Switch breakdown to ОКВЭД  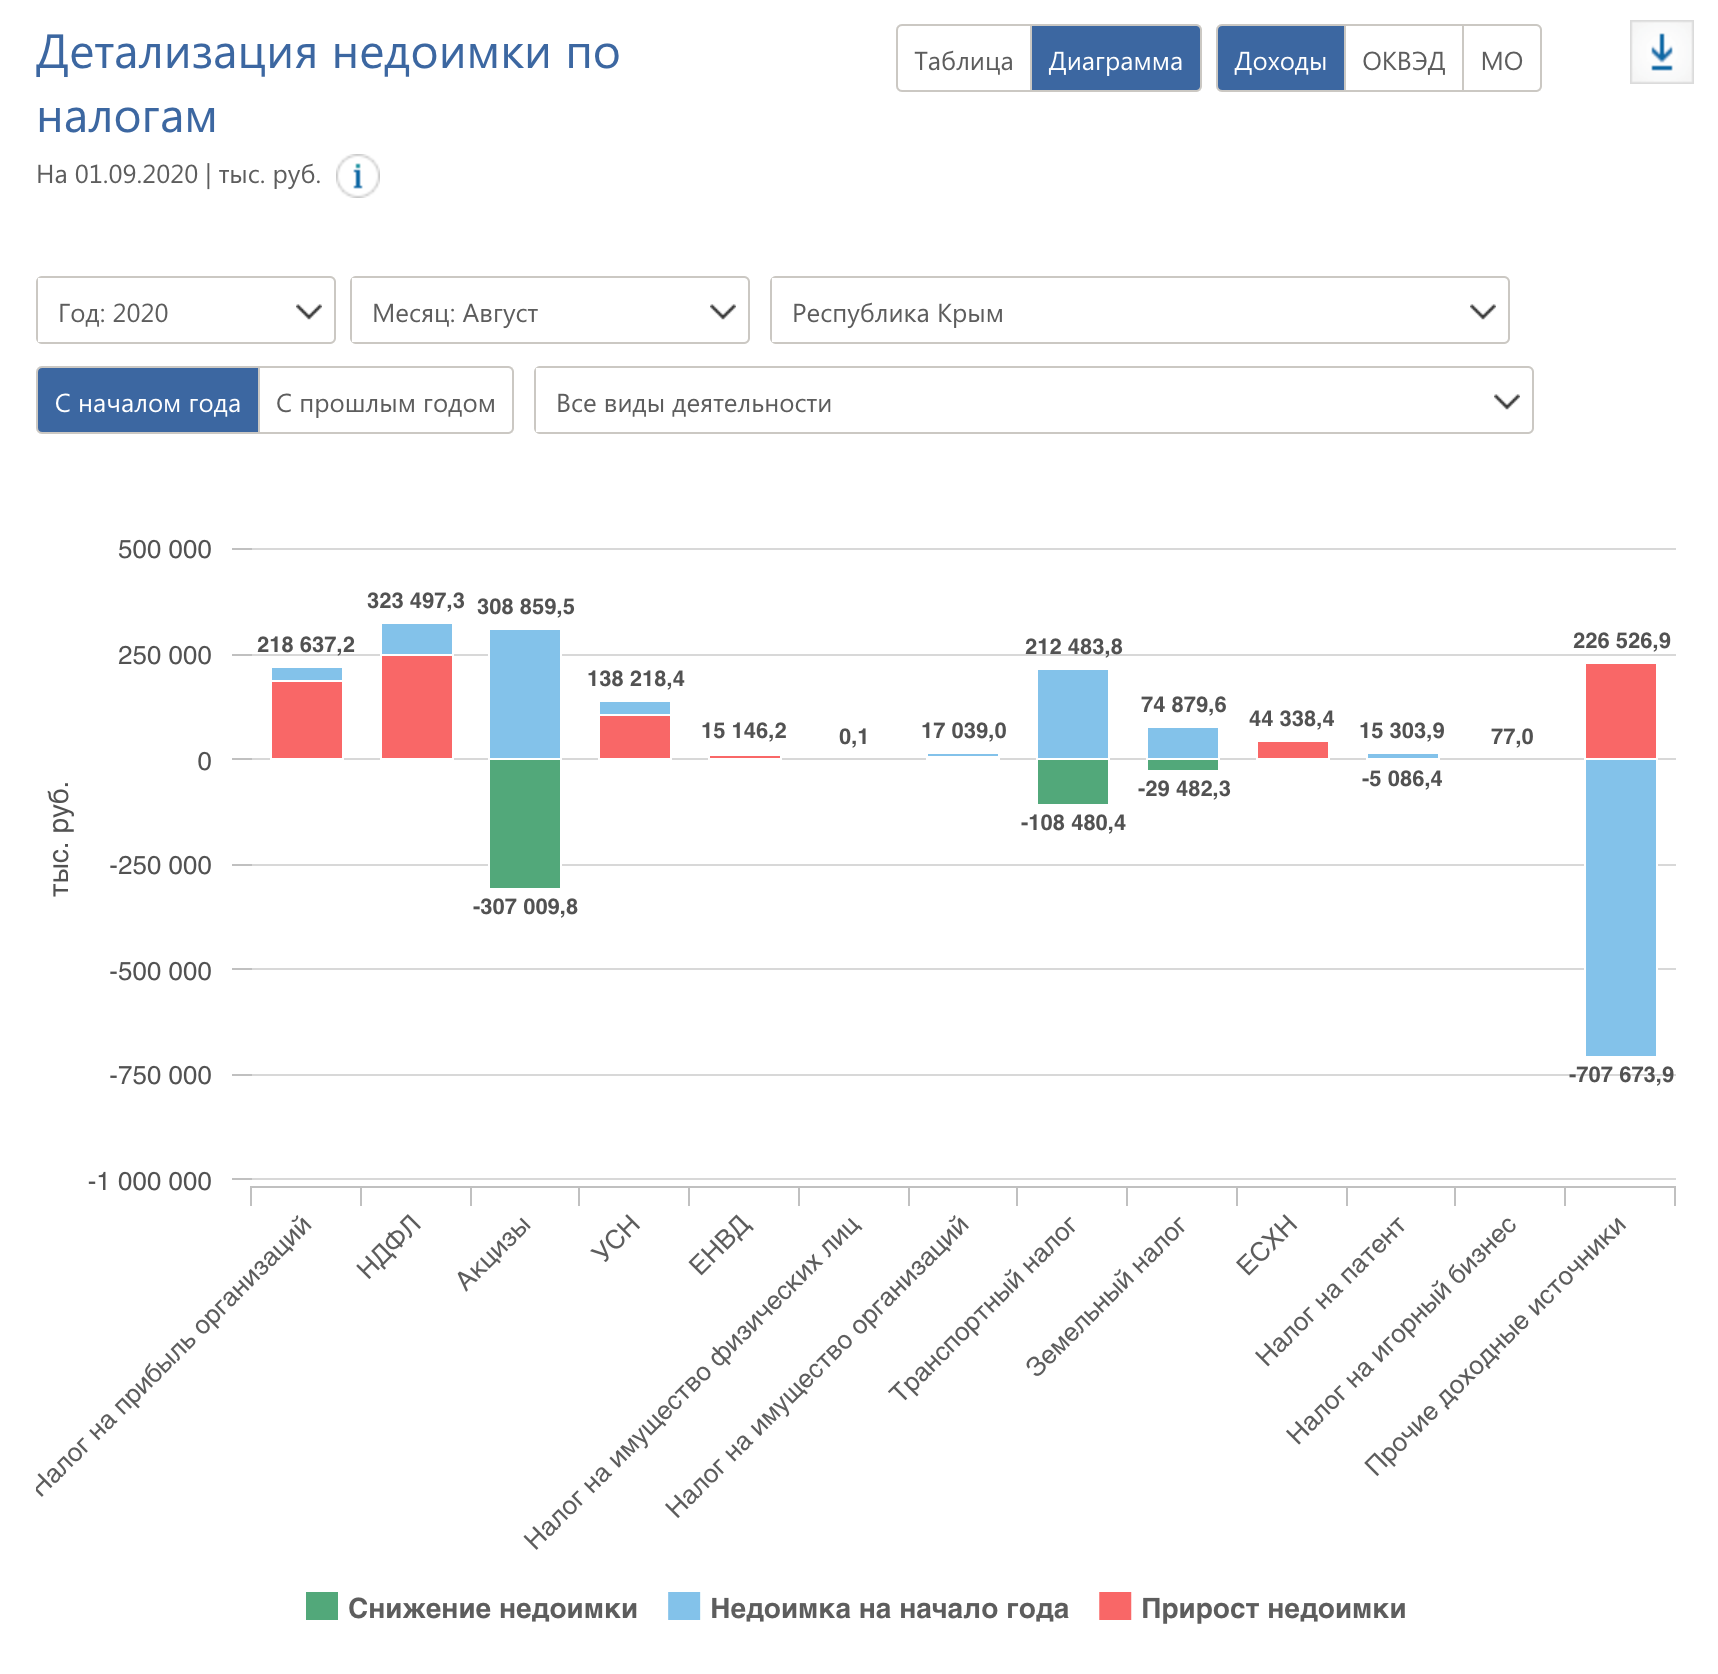[1403, 60]
